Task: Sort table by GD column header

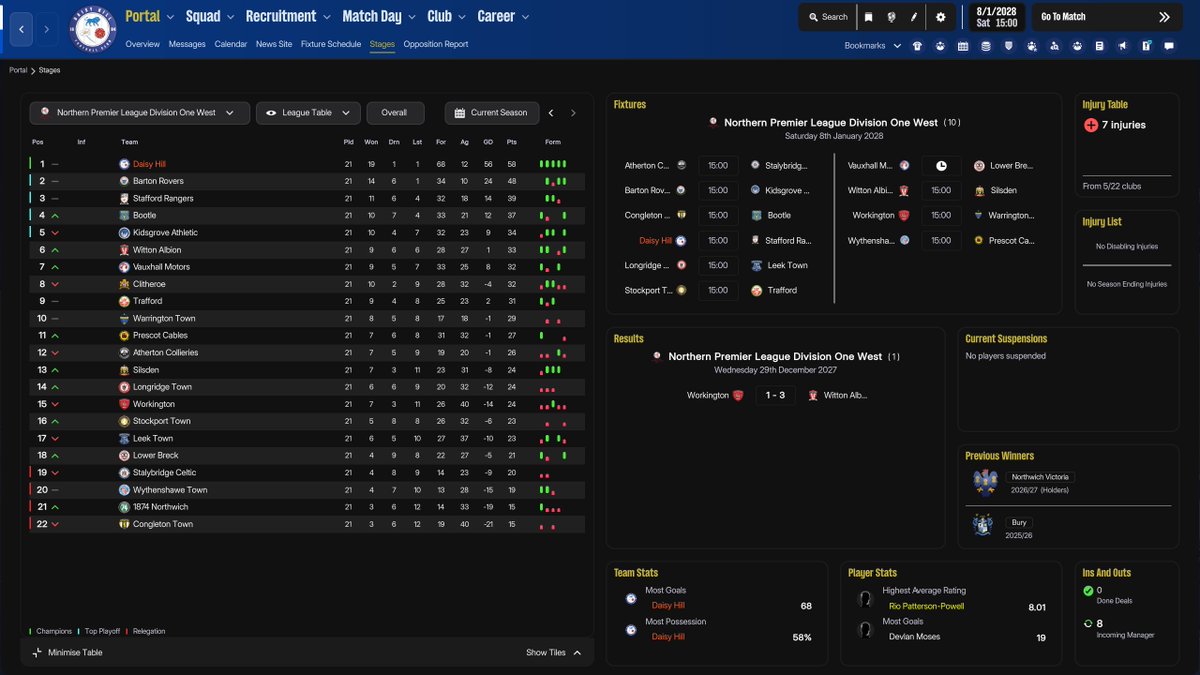Action: click(488, 142)
